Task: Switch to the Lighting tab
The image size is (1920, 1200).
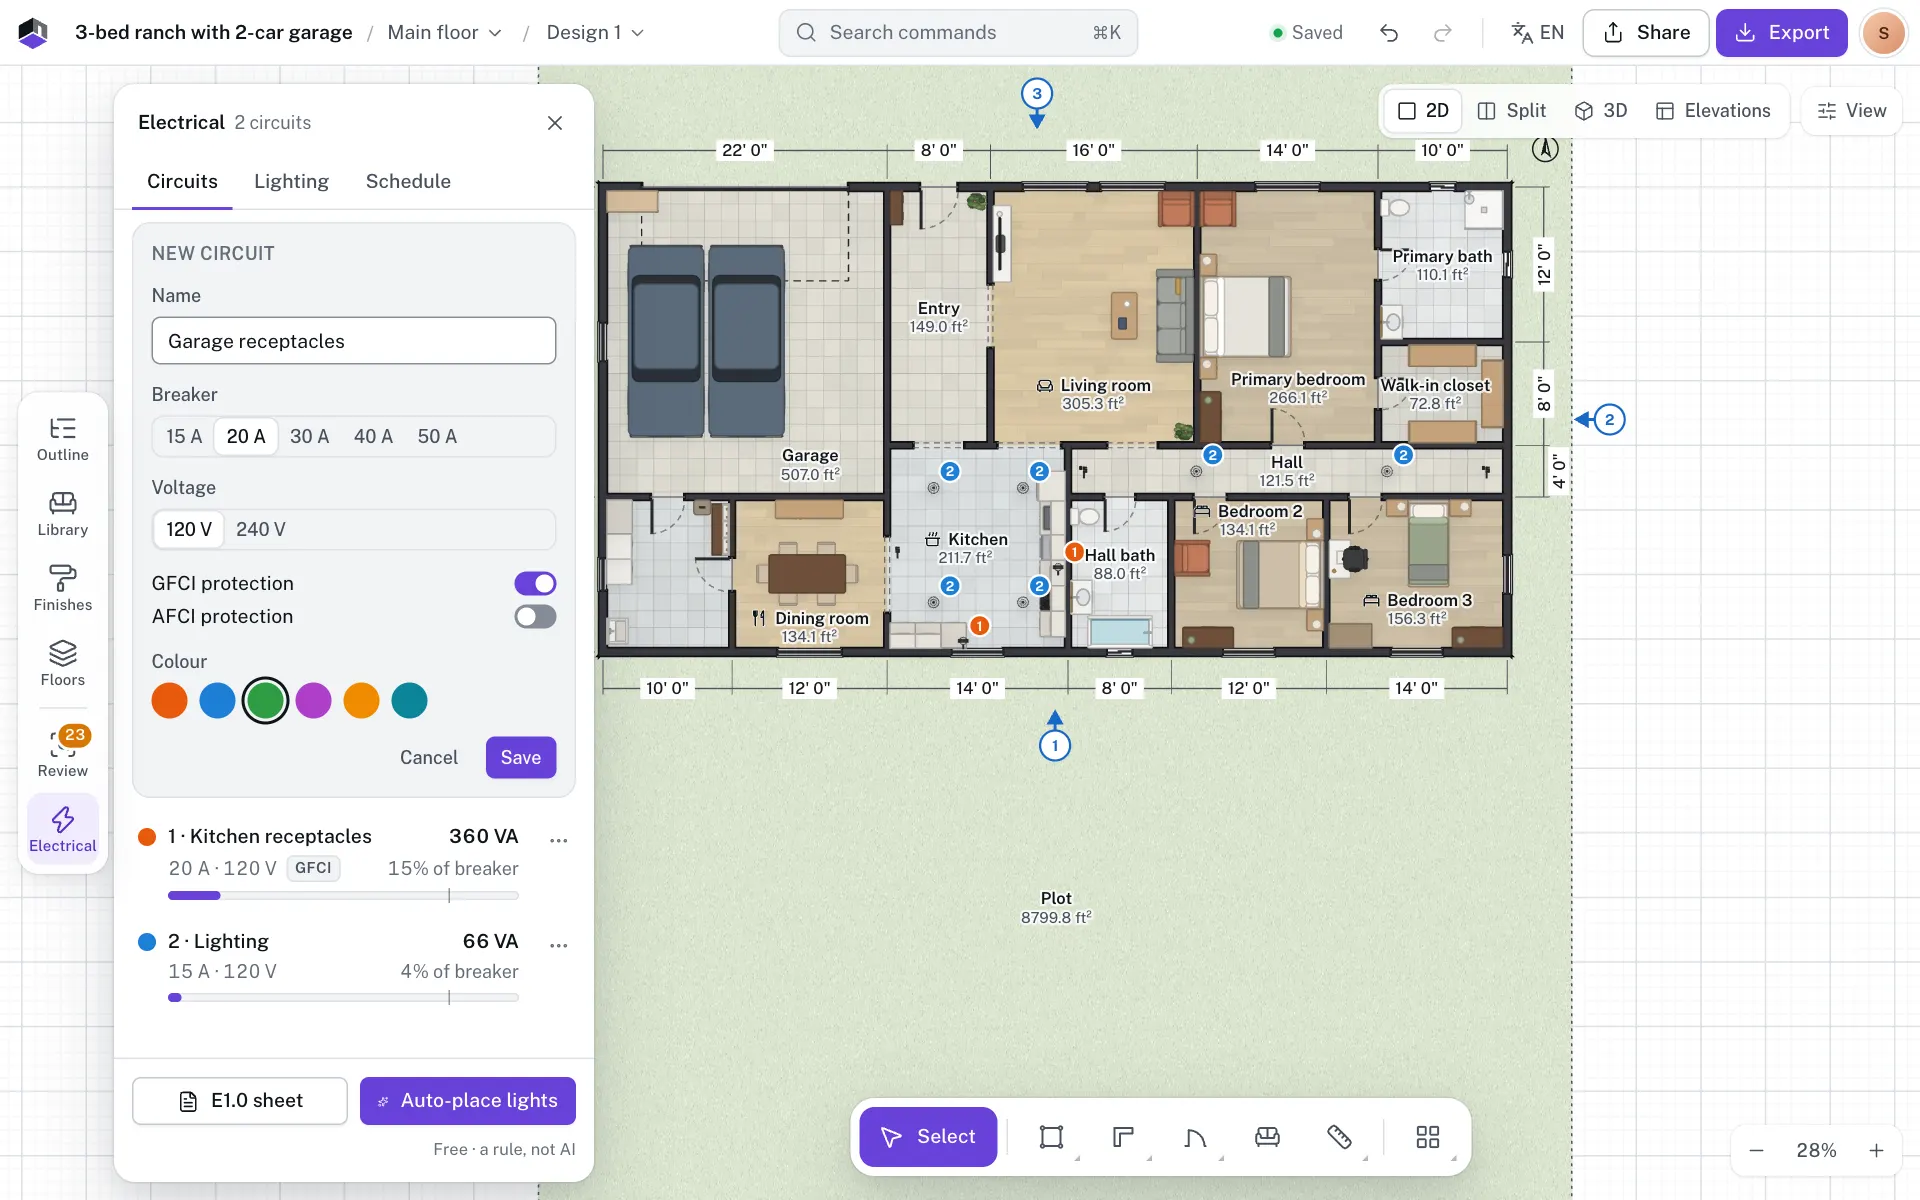Action: pos(291,182)
